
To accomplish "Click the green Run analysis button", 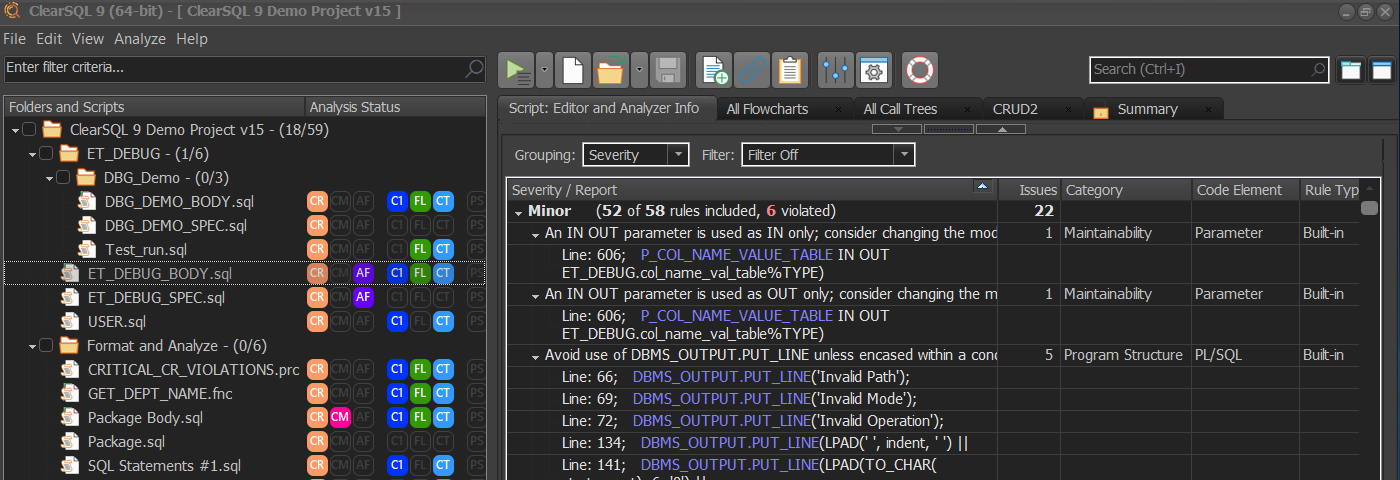I will click(517, 70).
